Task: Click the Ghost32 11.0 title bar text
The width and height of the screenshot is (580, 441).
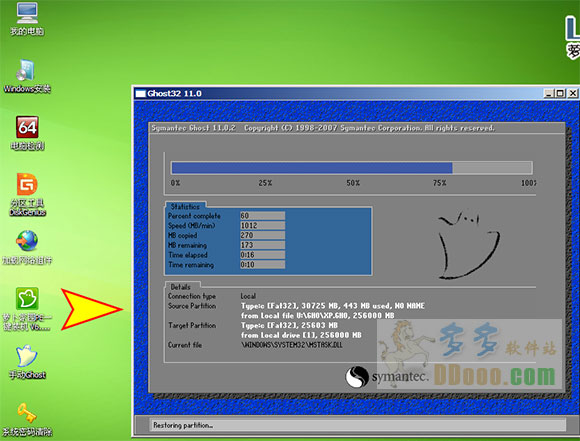Action: pyautogui.click(x=174, y=94)
